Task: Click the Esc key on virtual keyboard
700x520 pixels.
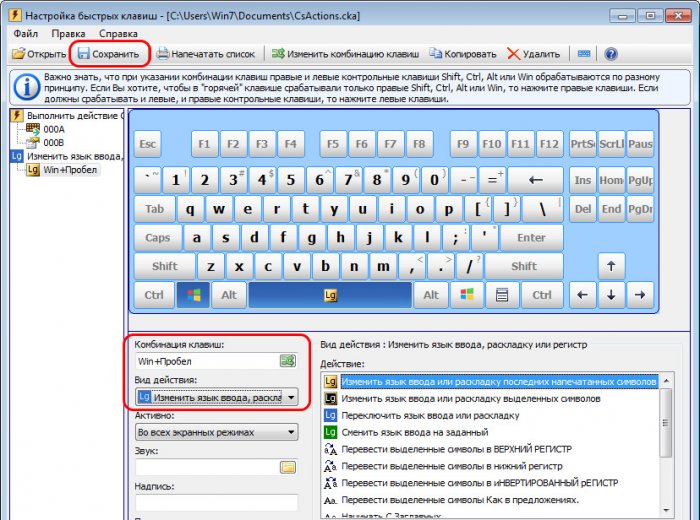Action: 148,144
